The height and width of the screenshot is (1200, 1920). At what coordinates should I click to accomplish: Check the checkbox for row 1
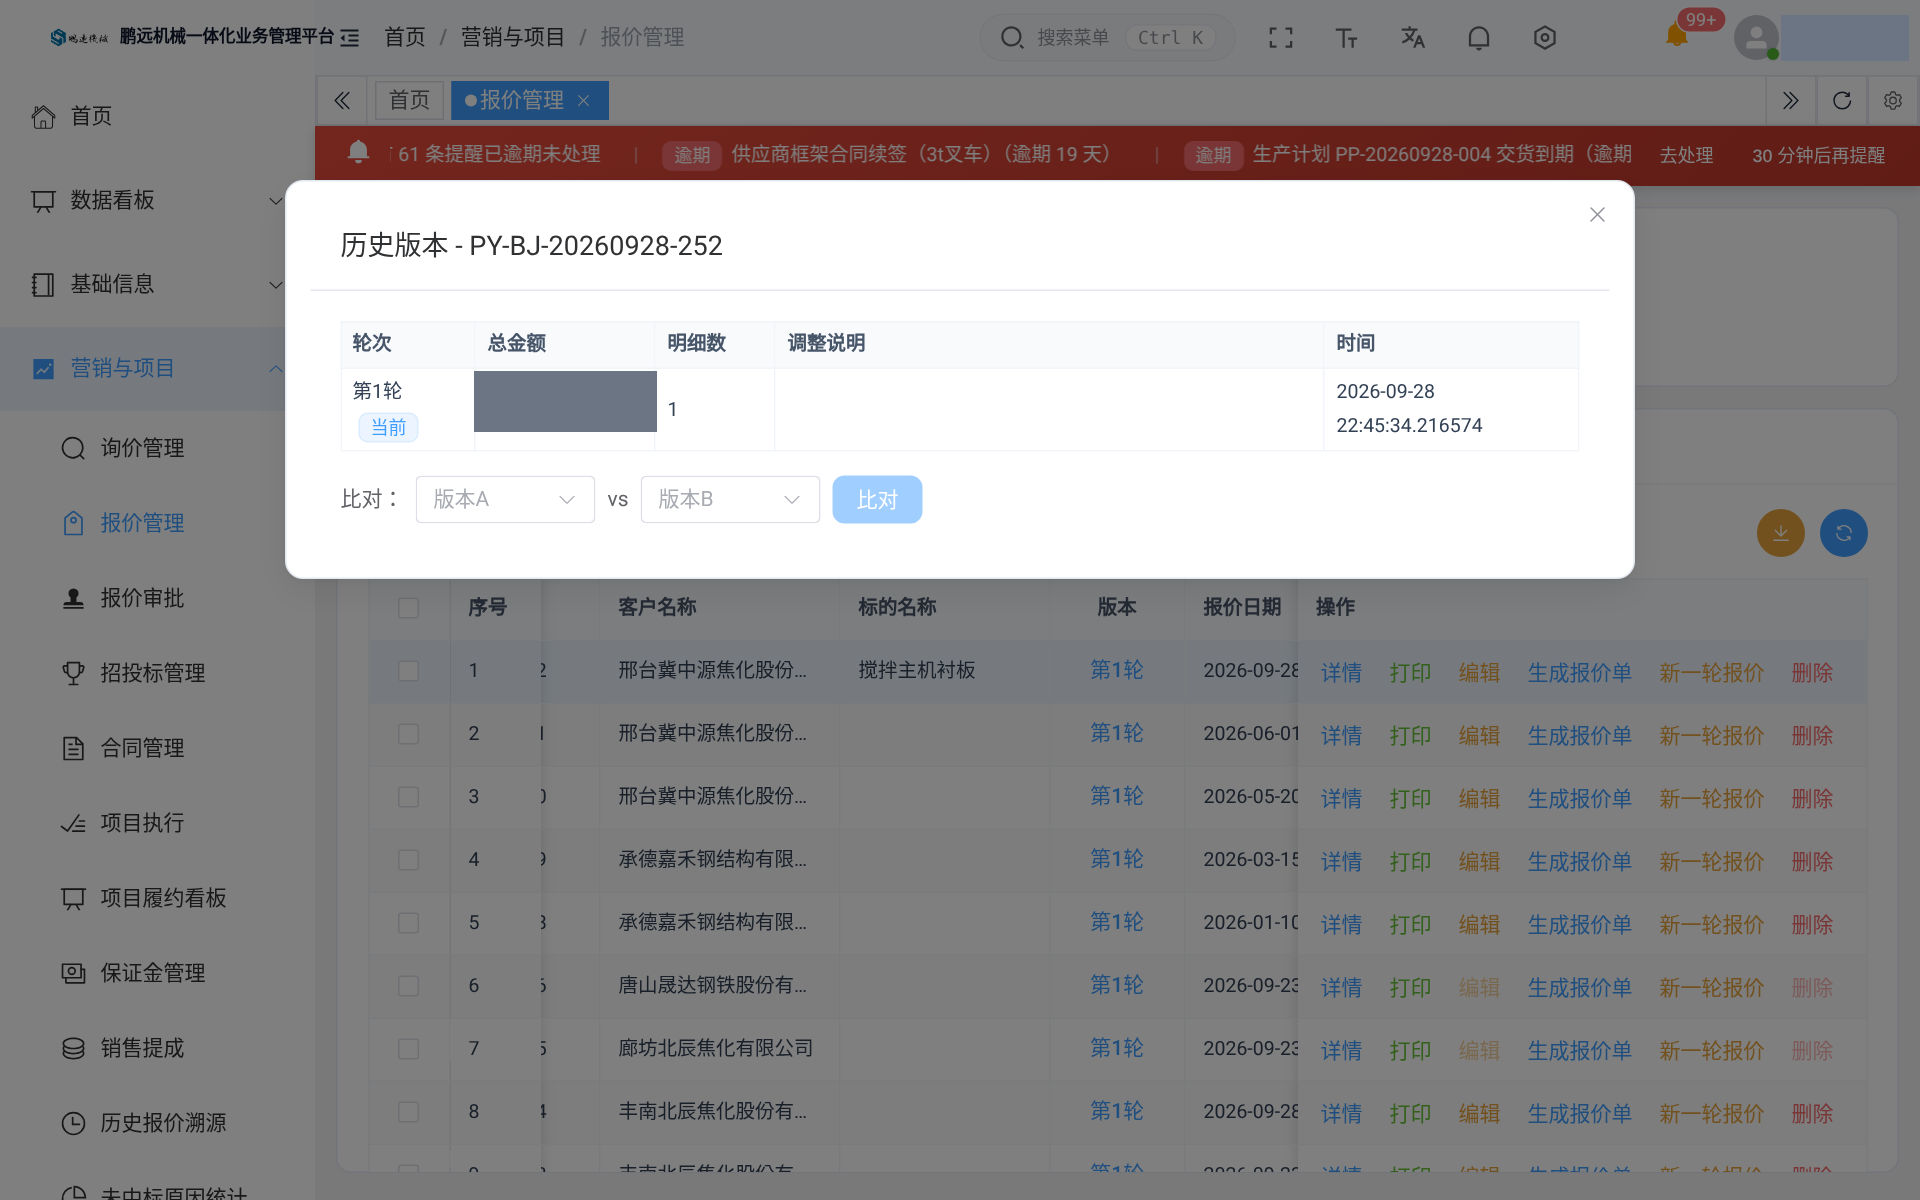pos(408,671)
